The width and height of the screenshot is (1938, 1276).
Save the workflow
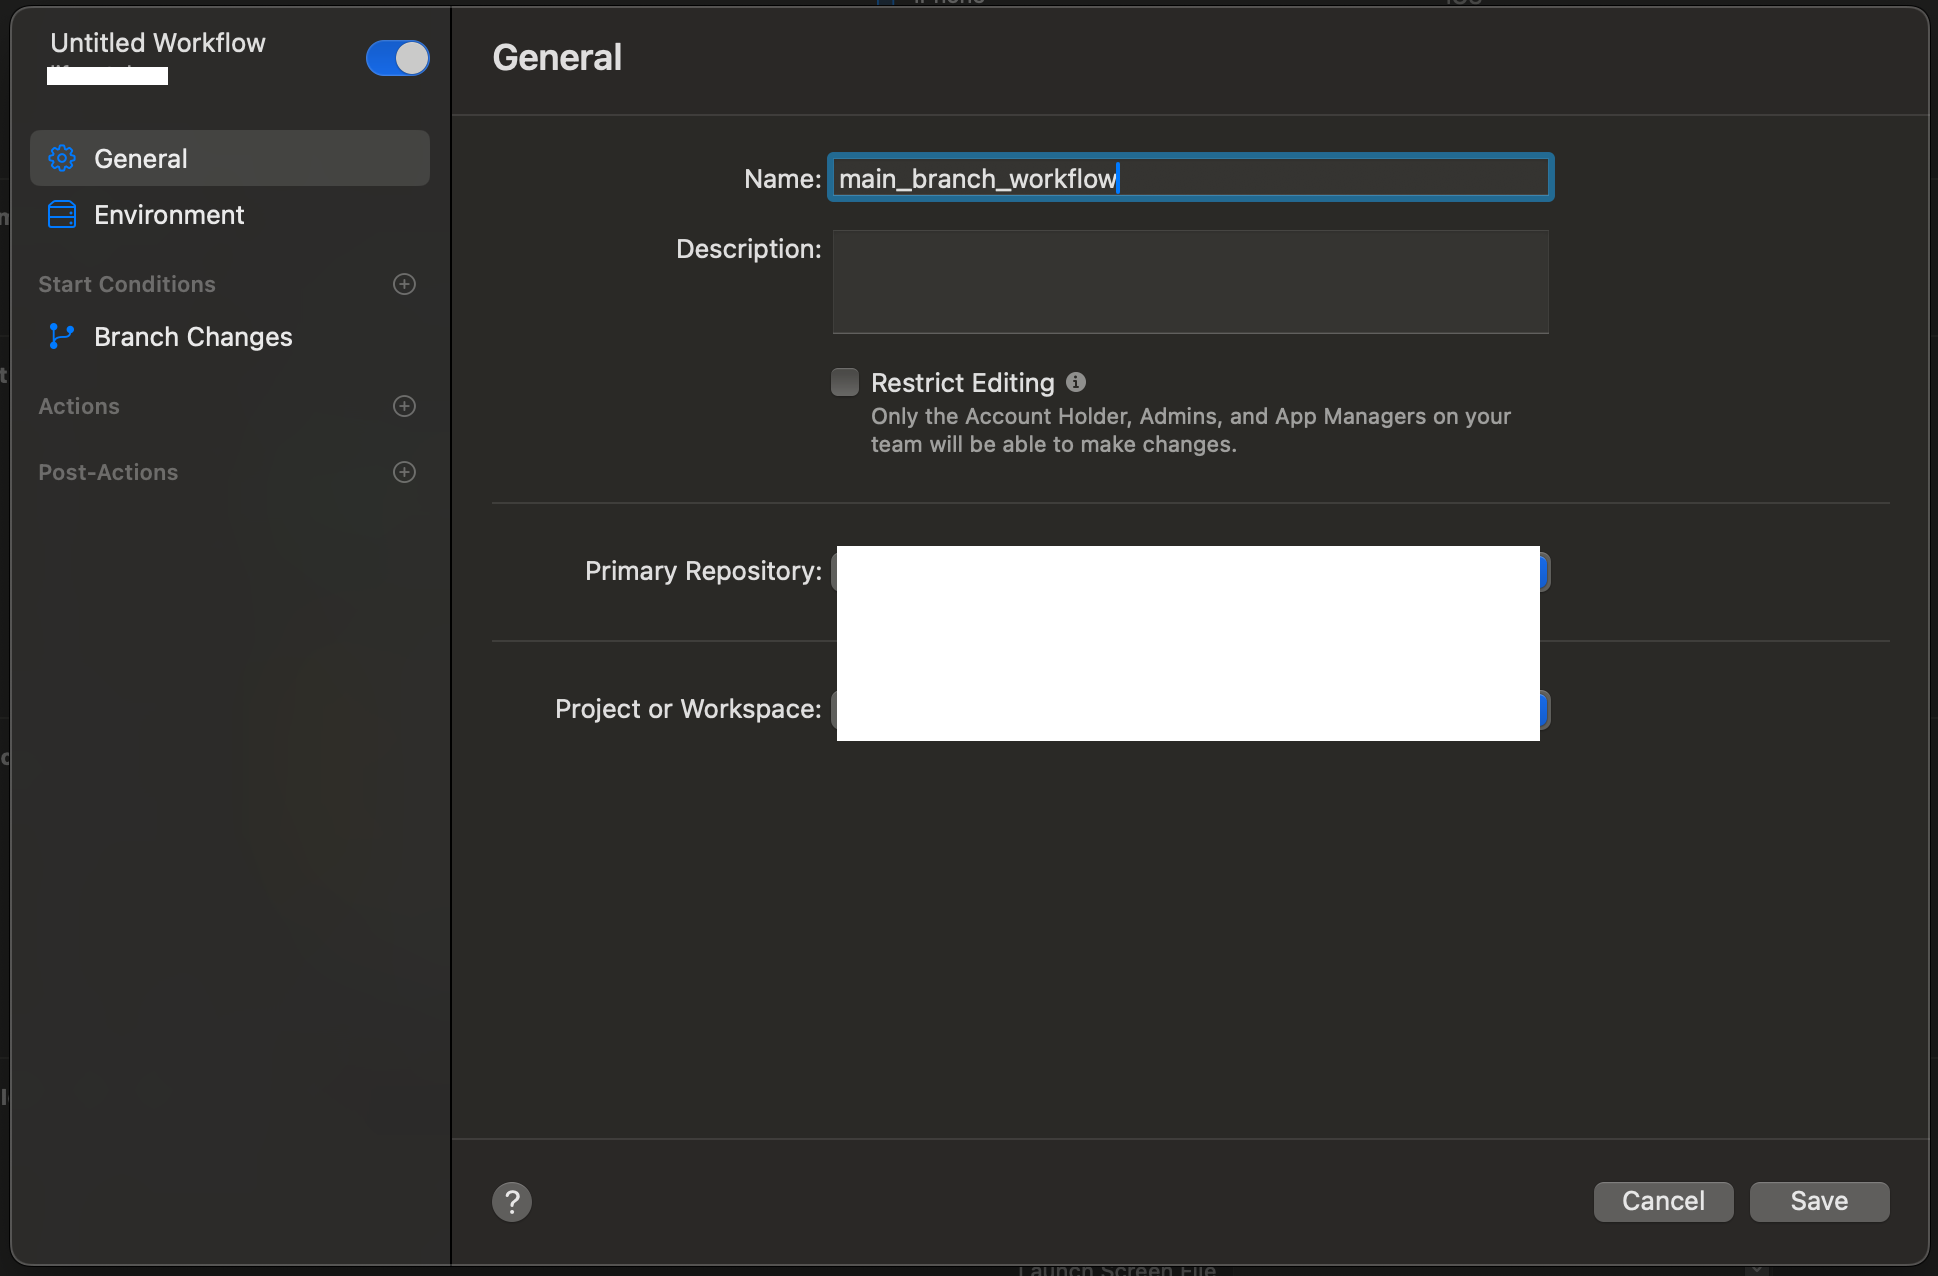tap(1819, 1201)
